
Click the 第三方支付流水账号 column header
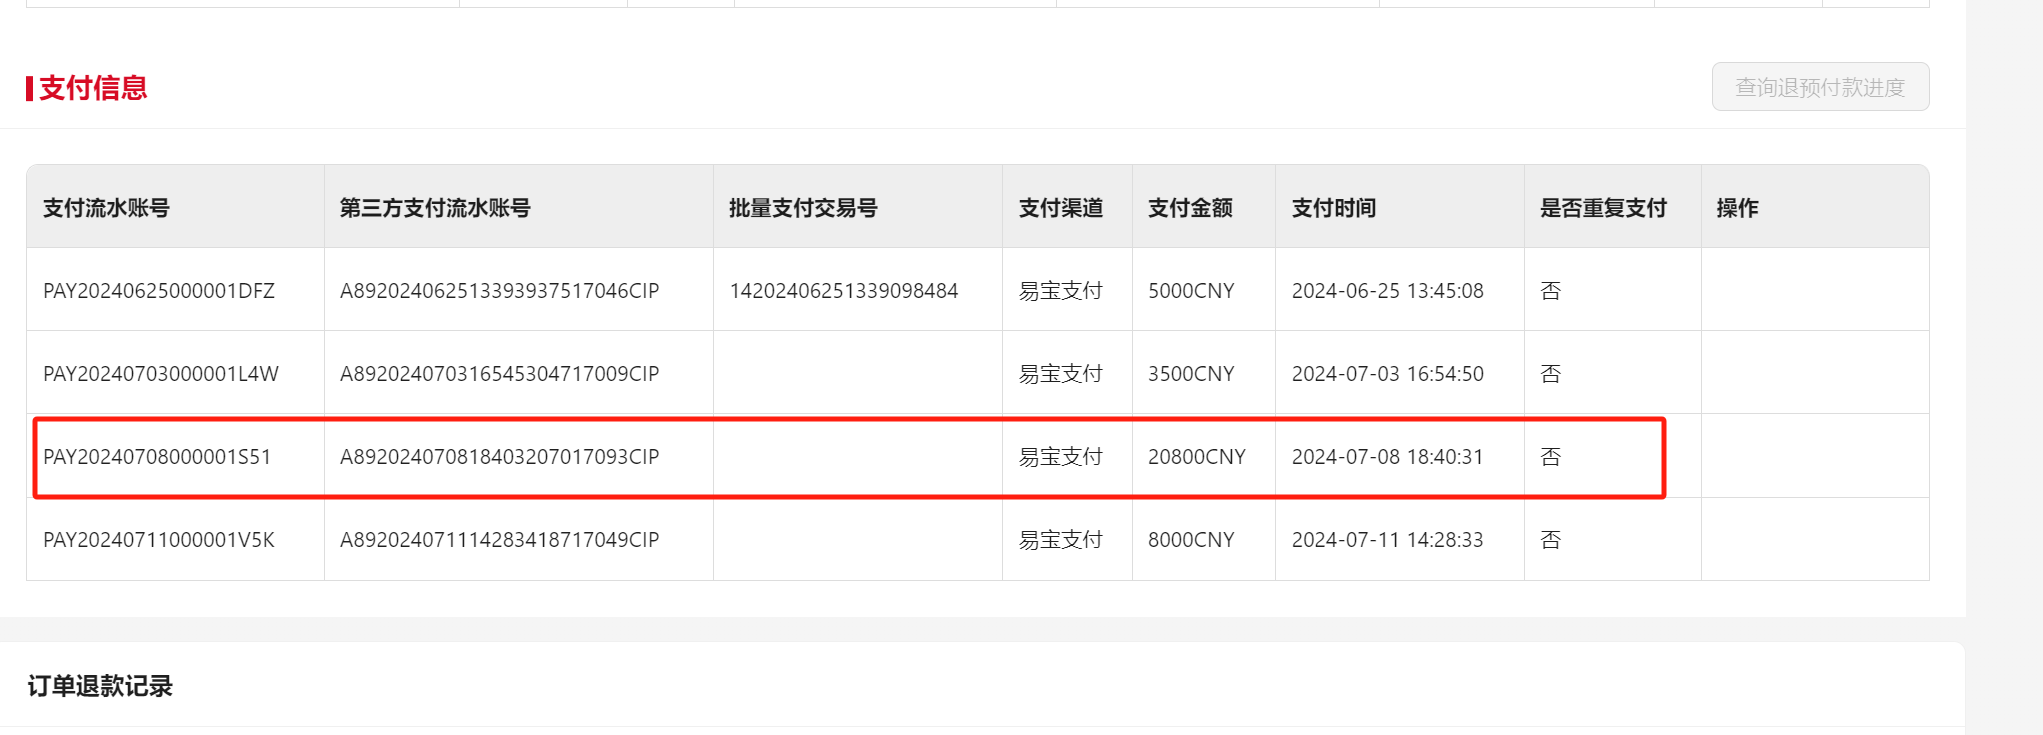(x=435, y=208)
